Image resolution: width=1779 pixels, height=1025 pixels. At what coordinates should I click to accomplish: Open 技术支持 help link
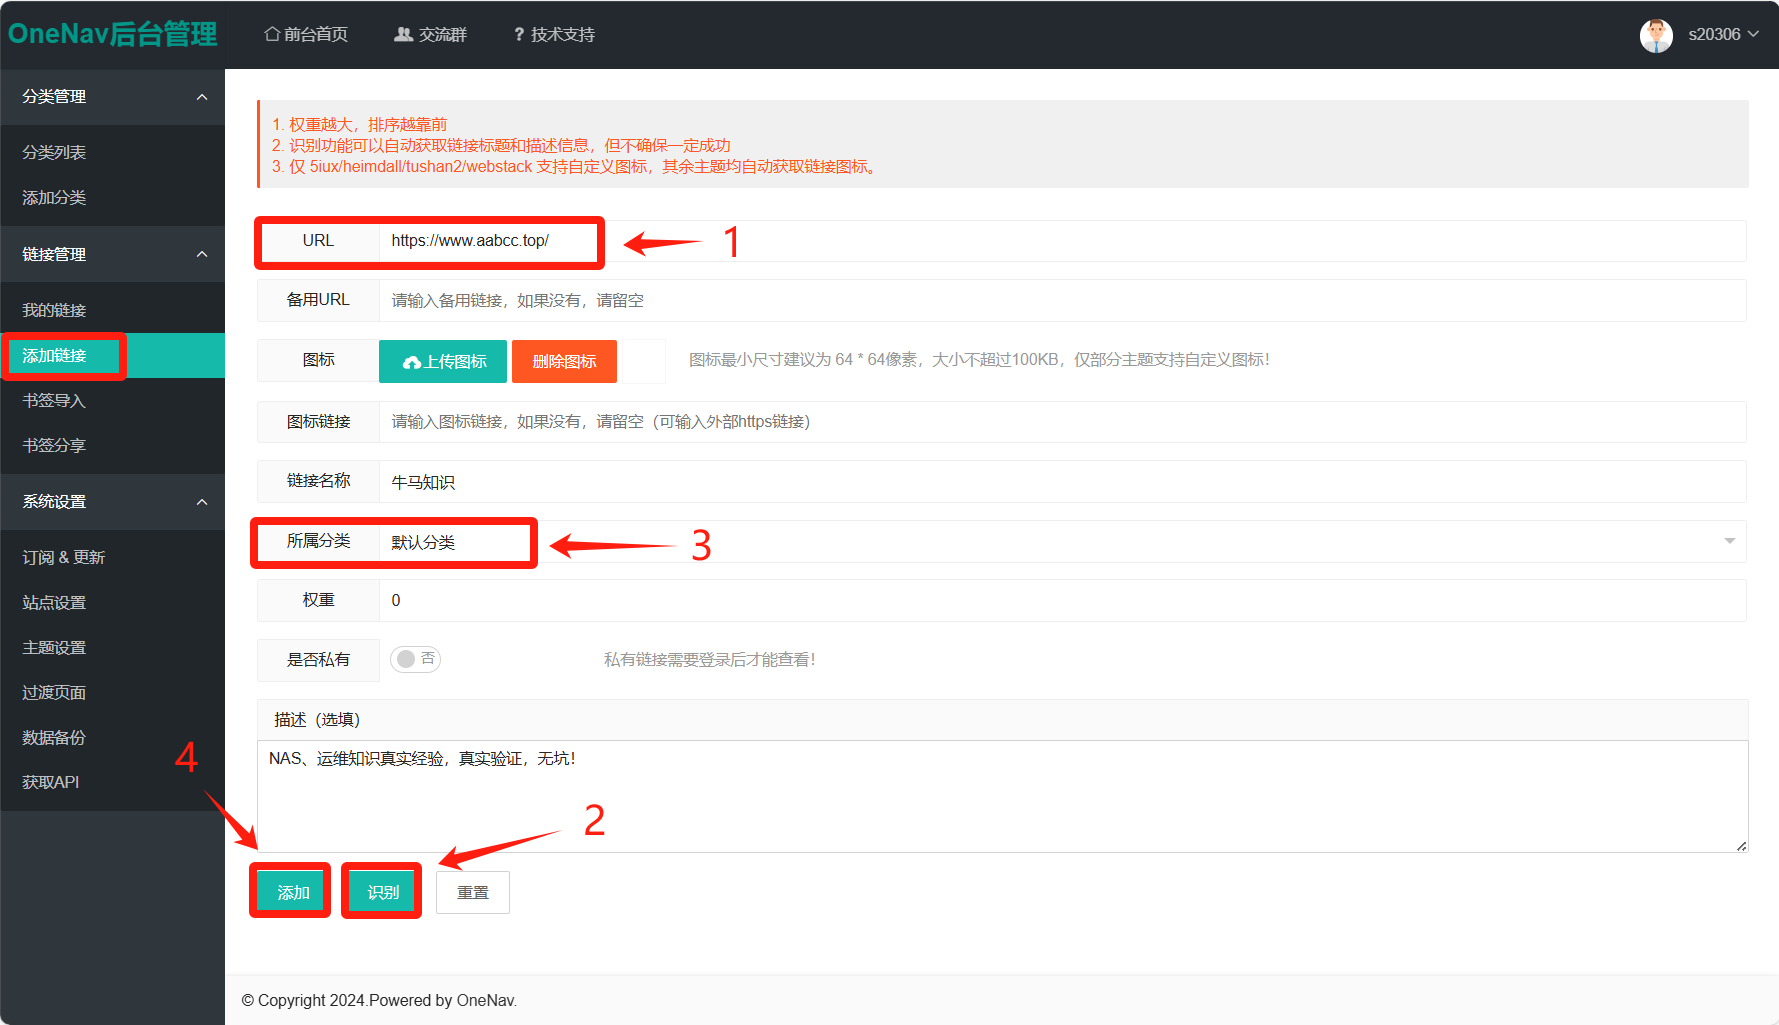[x=554, y=35]
